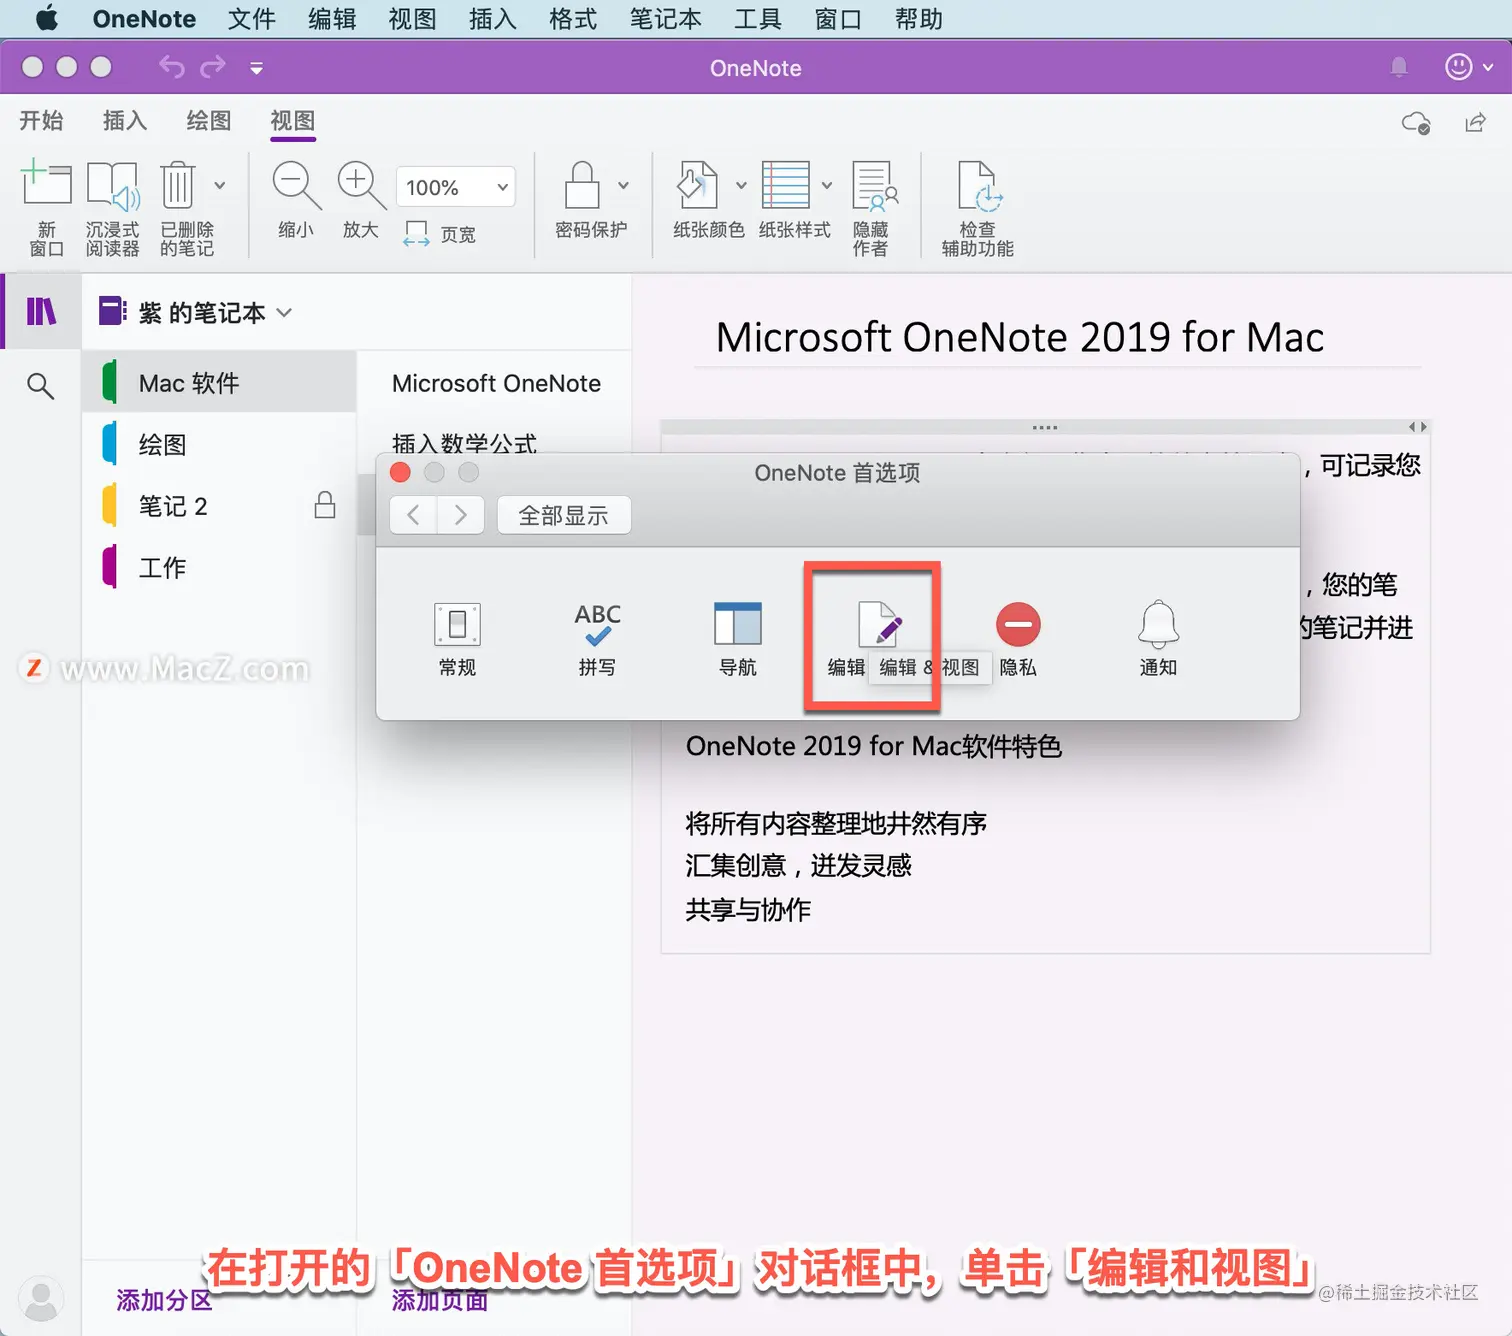
Task: Open the 帮助 menu
Action: point(918,19)
